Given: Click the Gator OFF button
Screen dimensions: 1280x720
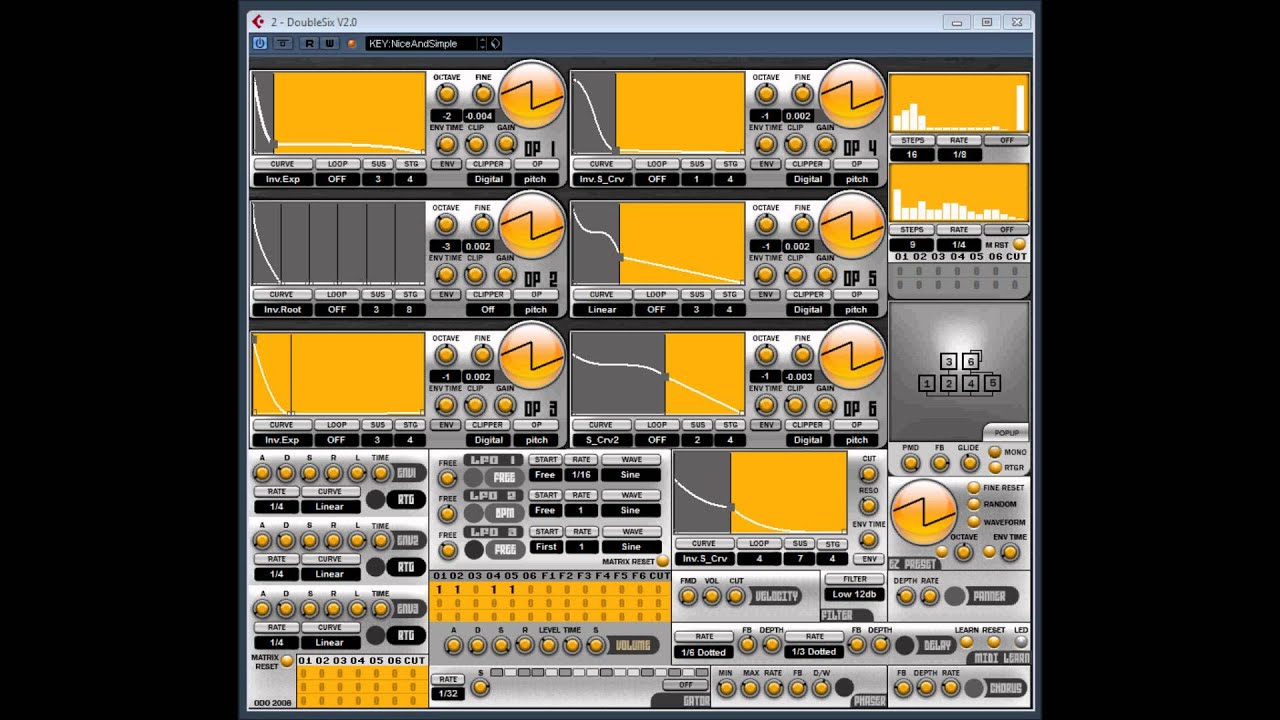Looking at the screenshot, I should click(x=686, y=685).
